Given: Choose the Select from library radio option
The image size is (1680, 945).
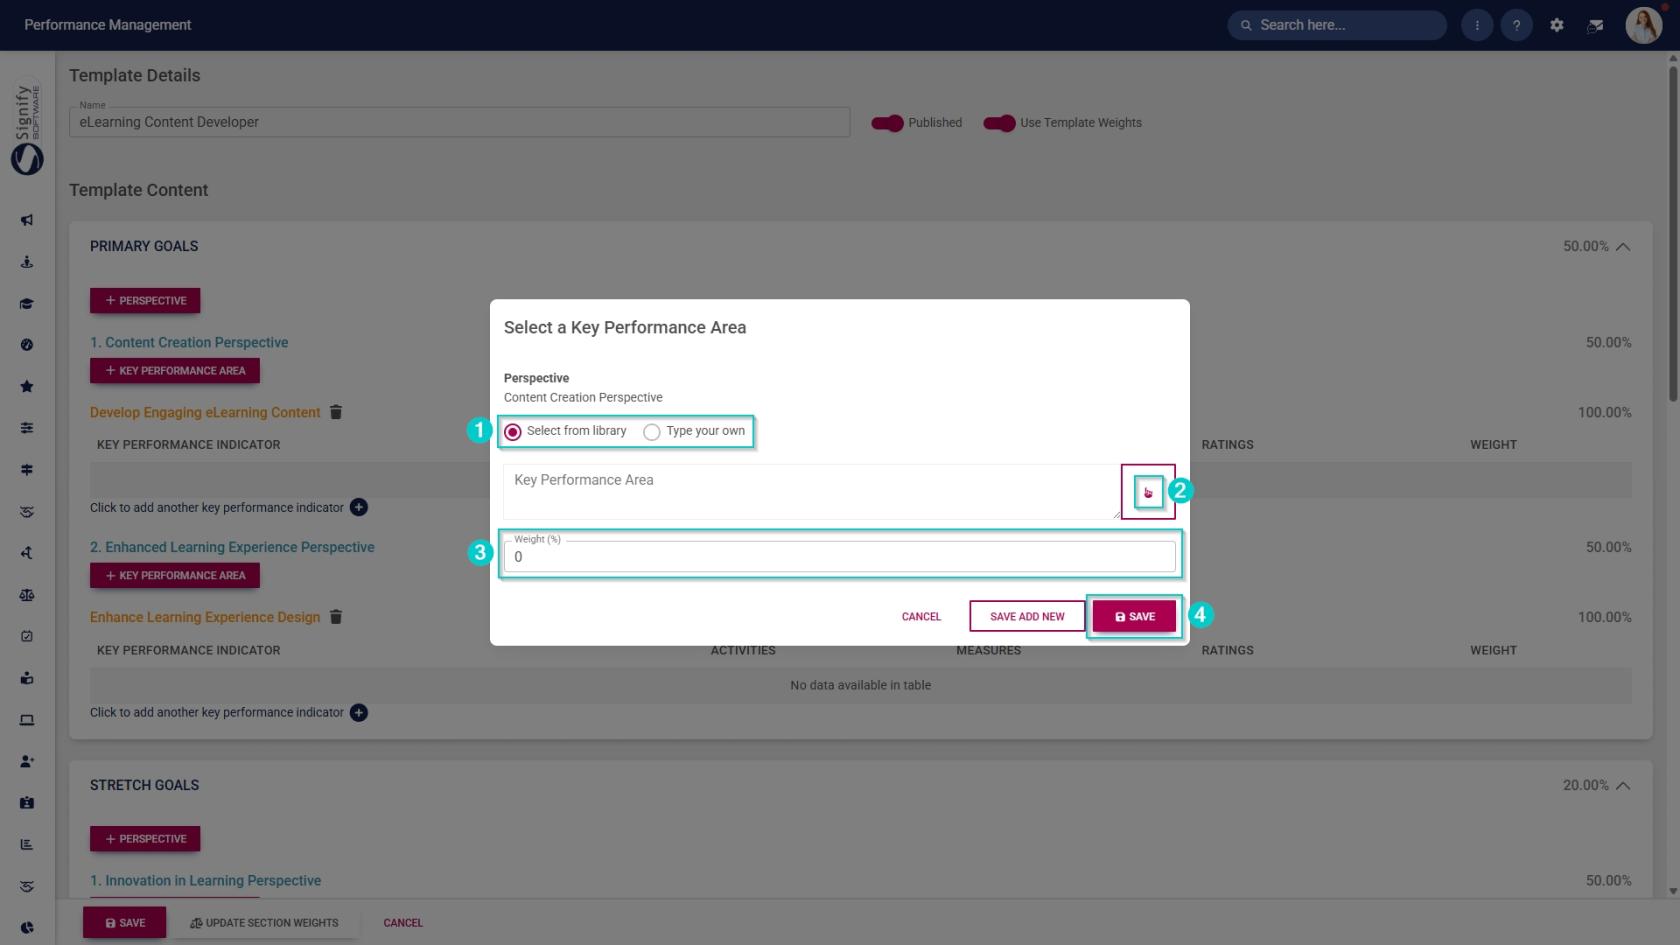Looking at the screenshot, I should 513,432.
